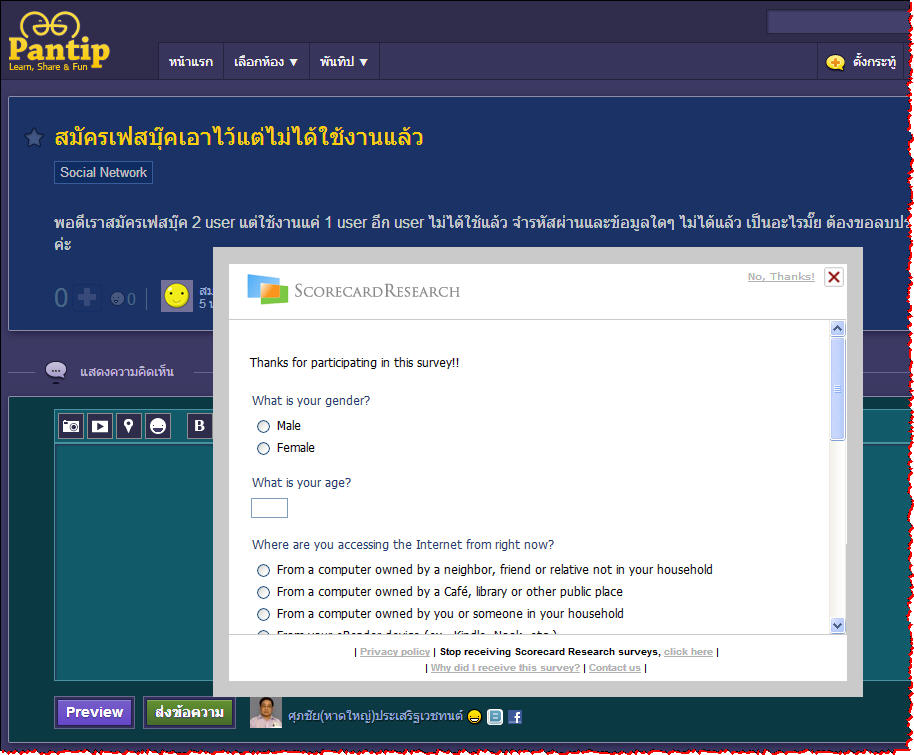Click the topic title สมัครเฟสบุ๊คเอาไว้
Screen dimensions: 914x755
239,138
